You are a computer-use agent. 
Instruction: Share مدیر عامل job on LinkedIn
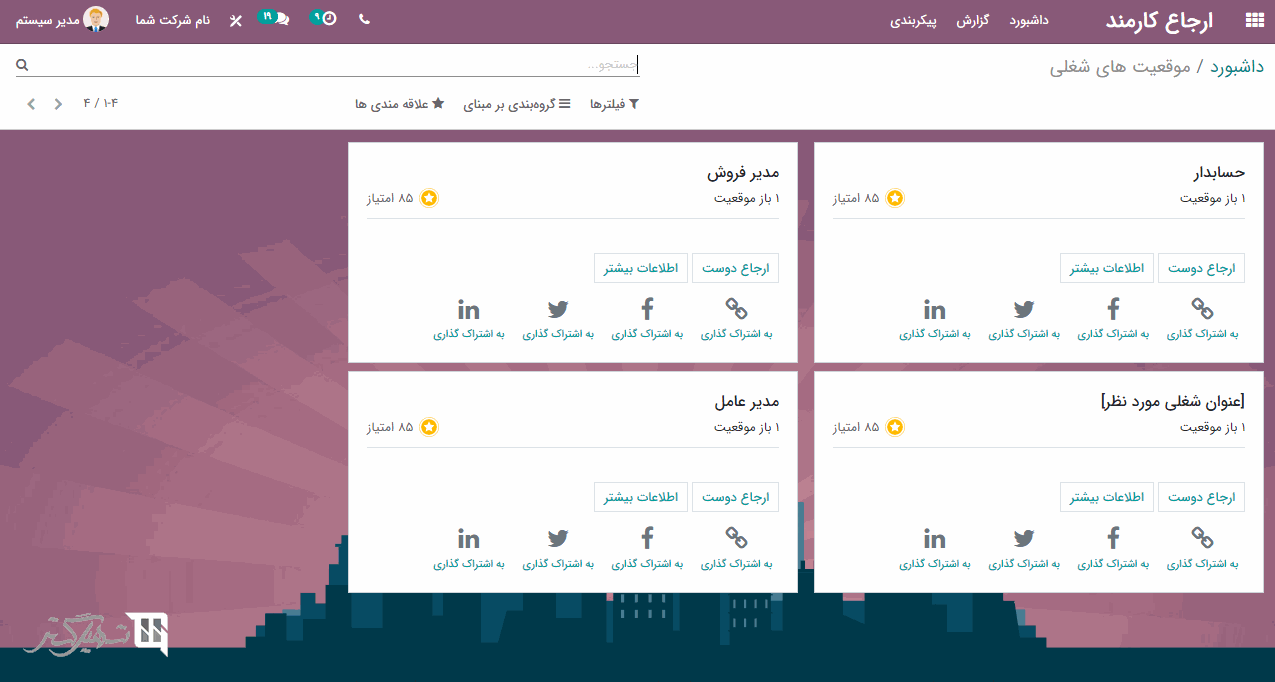coord(468,547)
